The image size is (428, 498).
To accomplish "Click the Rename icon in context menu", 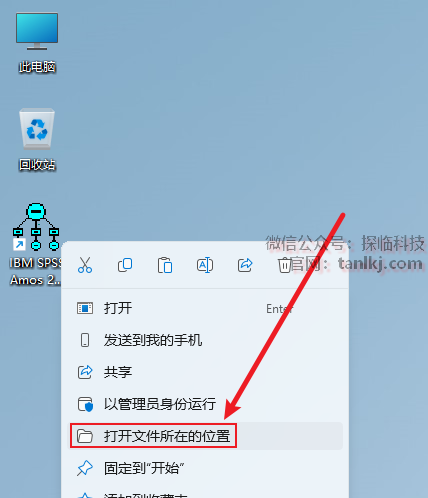I will [205, 265].
